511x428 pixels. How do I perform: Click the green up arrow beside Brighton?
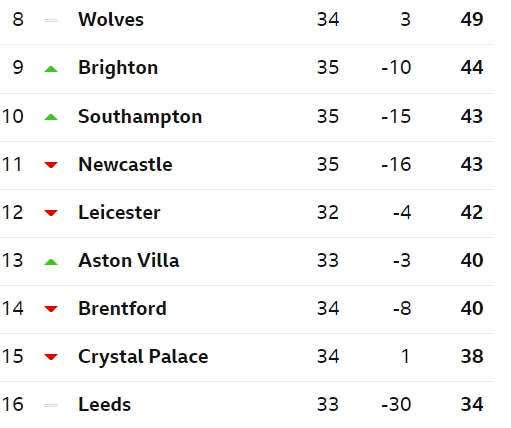(51, 69)
